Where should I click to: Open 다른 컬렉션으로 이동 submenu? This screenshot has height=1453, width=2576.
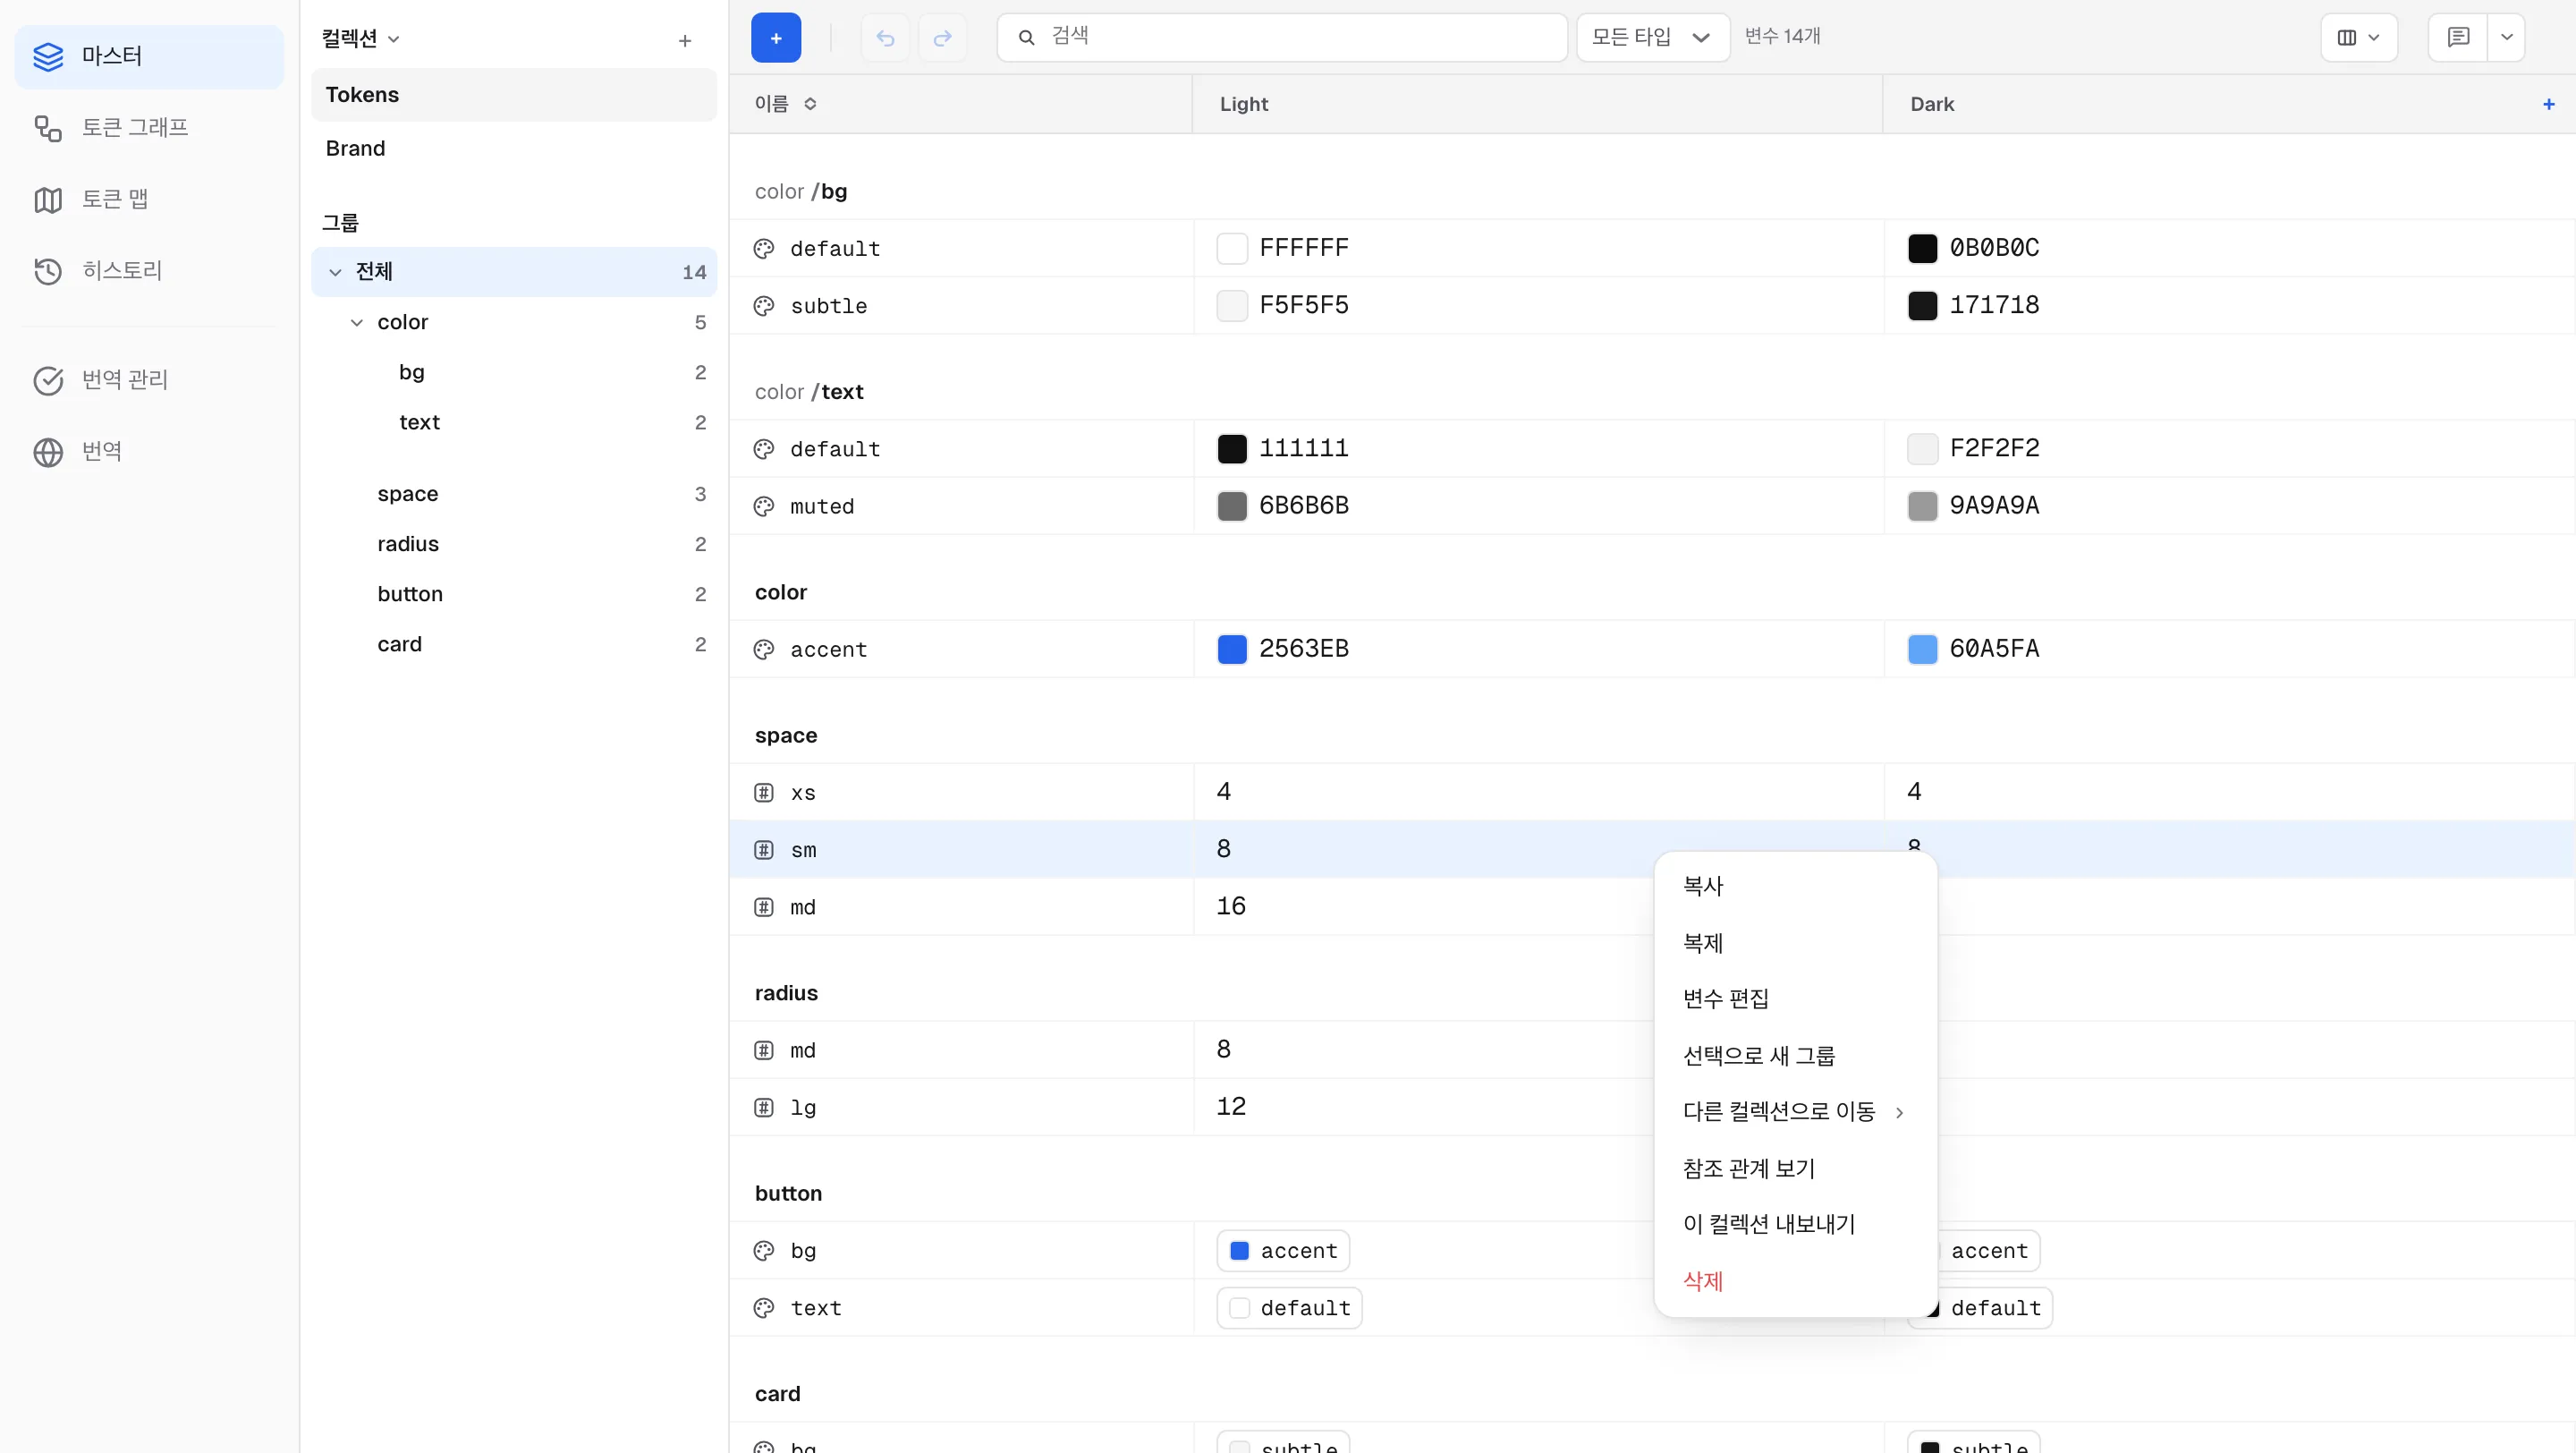[1795, 1112]
